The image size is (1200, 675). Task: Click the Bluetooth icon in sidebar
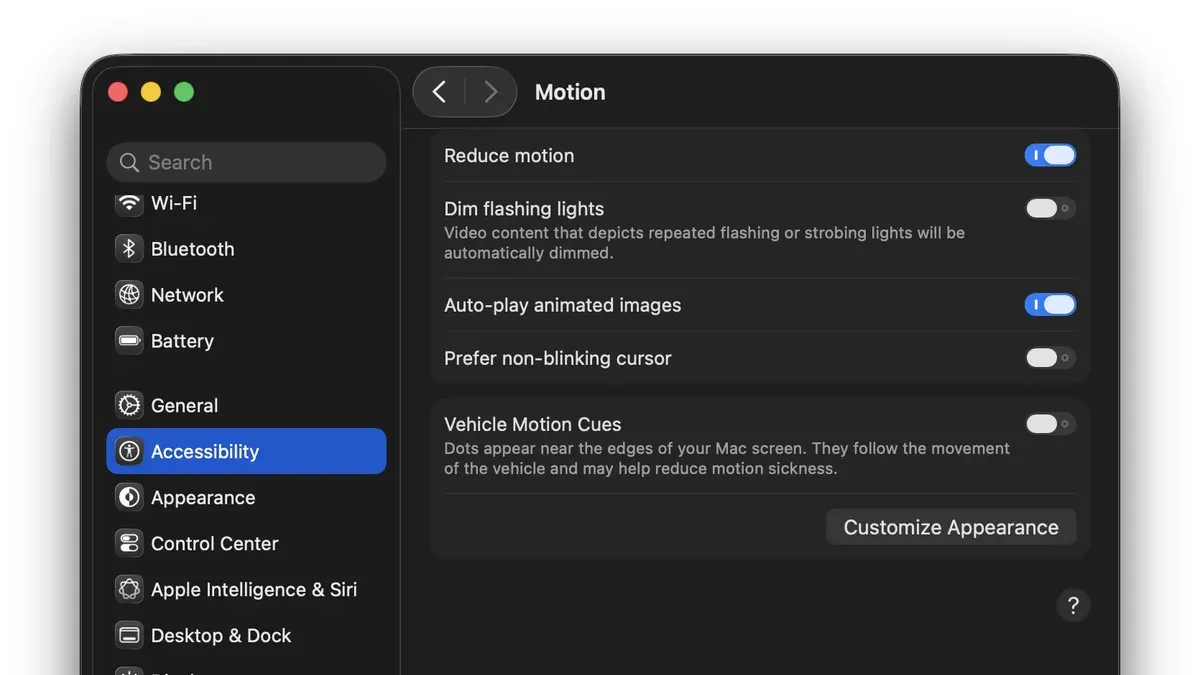click(129, 249)
